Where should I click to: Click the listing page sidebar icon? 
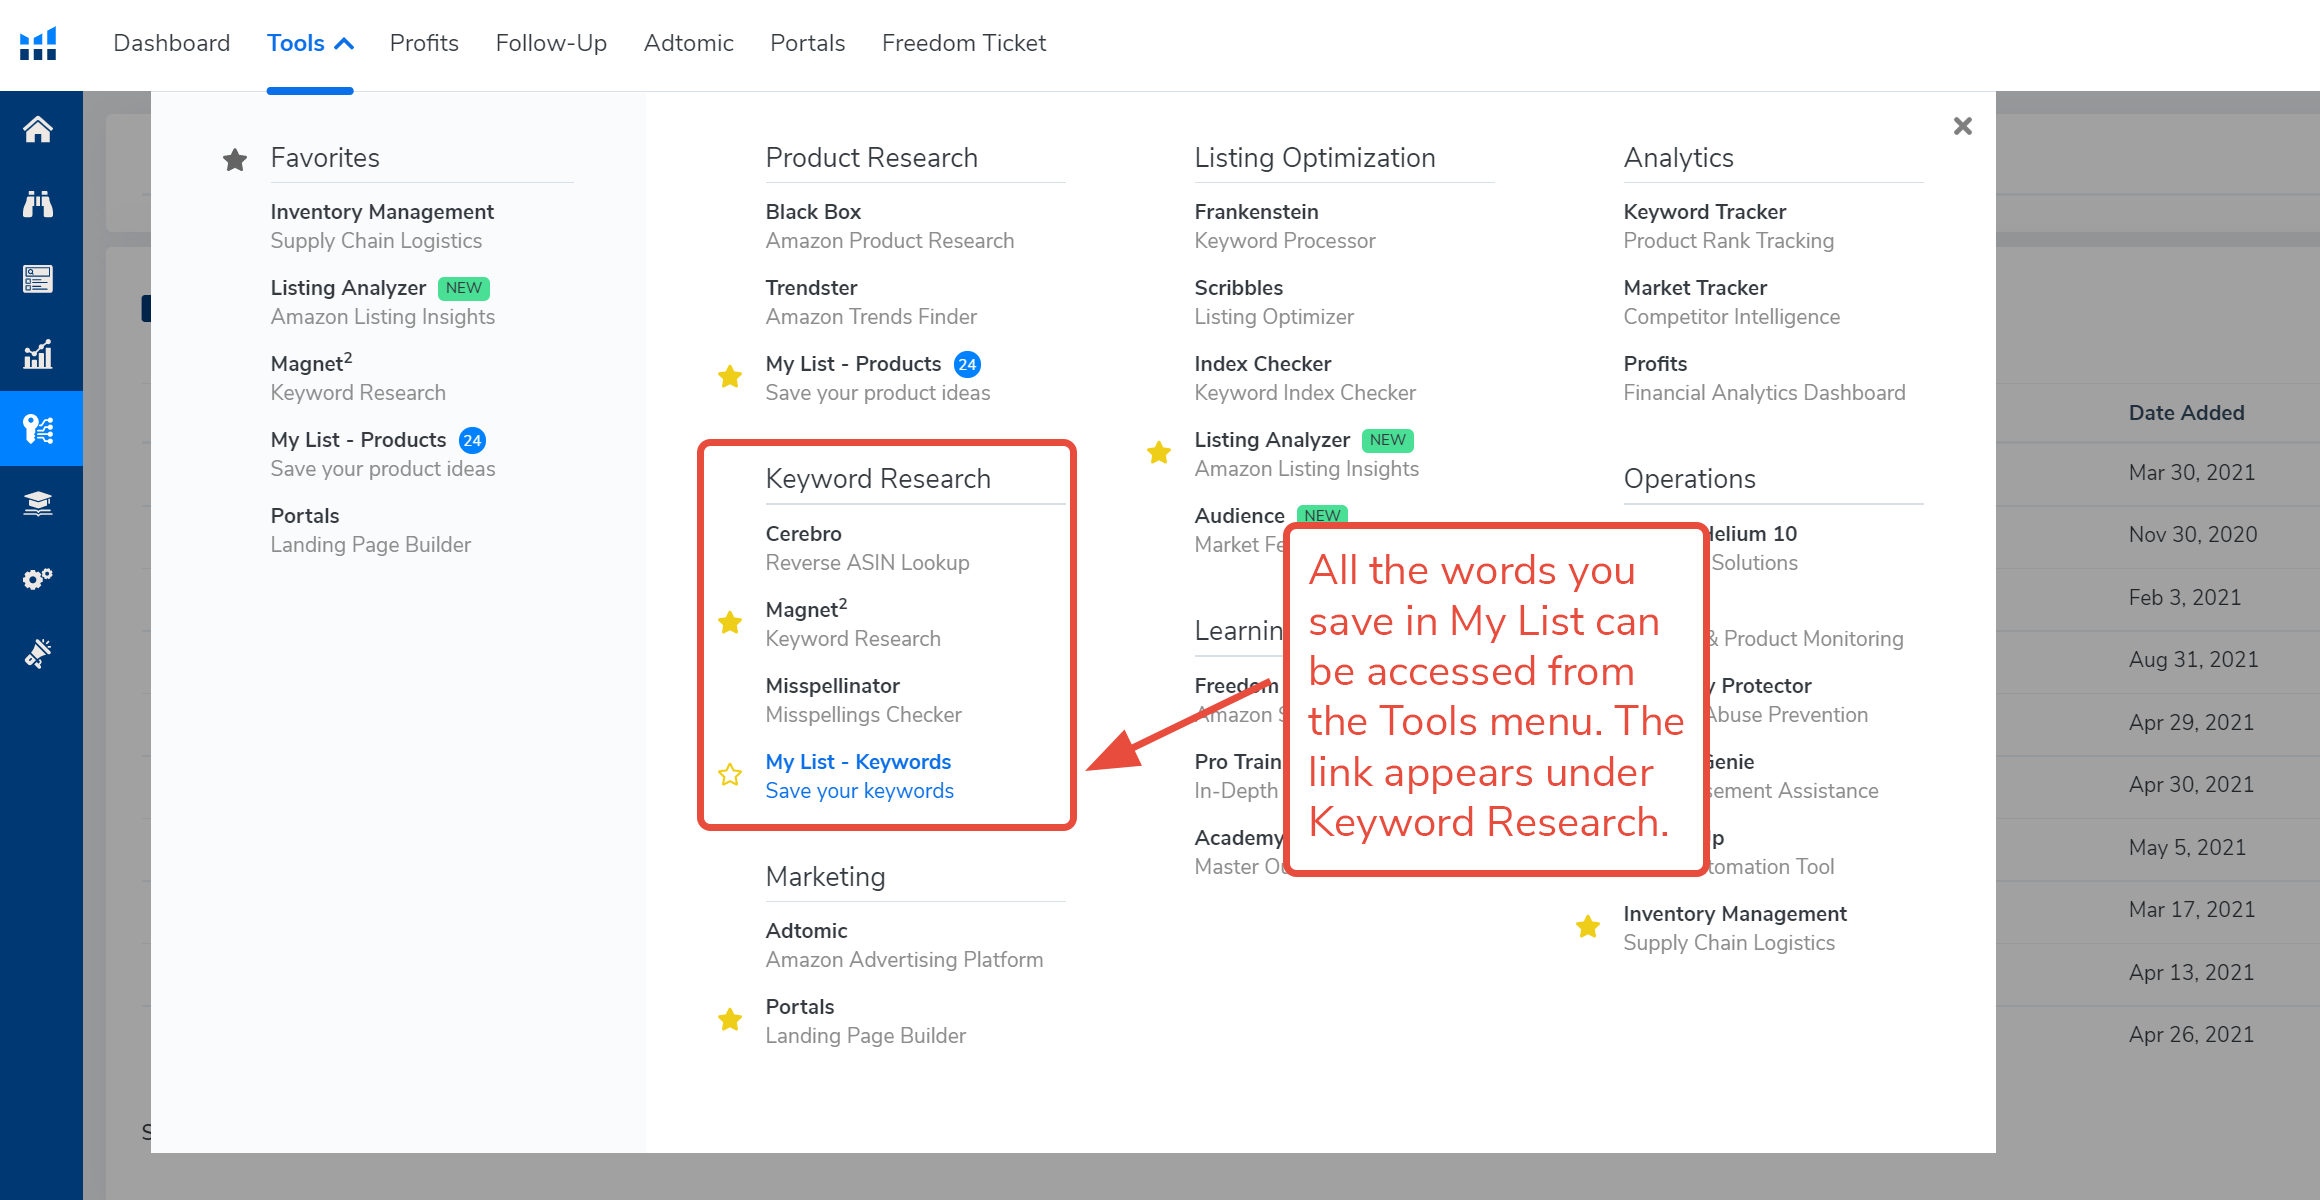tap(38, 279)
